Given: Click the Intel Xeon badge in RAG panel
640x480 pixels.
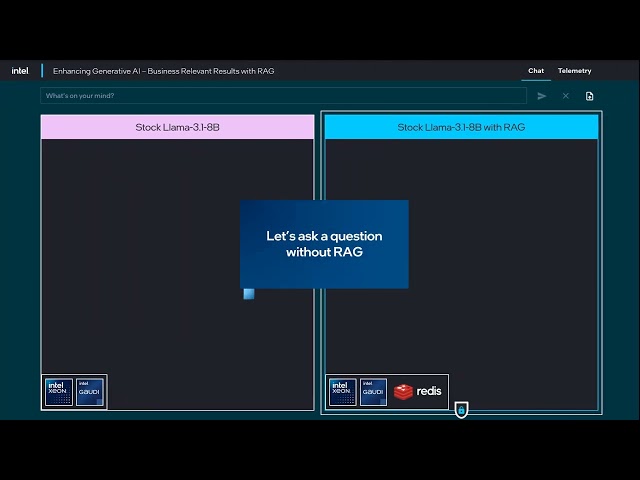Looking at the screenshot, I should pyautogui.click(x=343, y=392).
